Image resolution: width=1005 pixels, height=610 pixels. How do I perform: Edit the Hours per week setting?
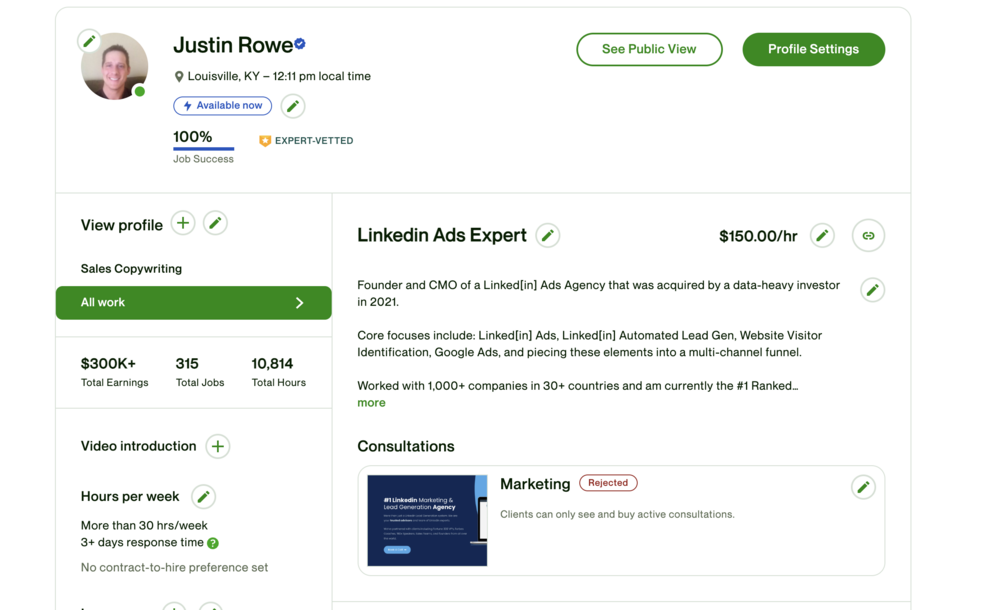tap(203, 496)
